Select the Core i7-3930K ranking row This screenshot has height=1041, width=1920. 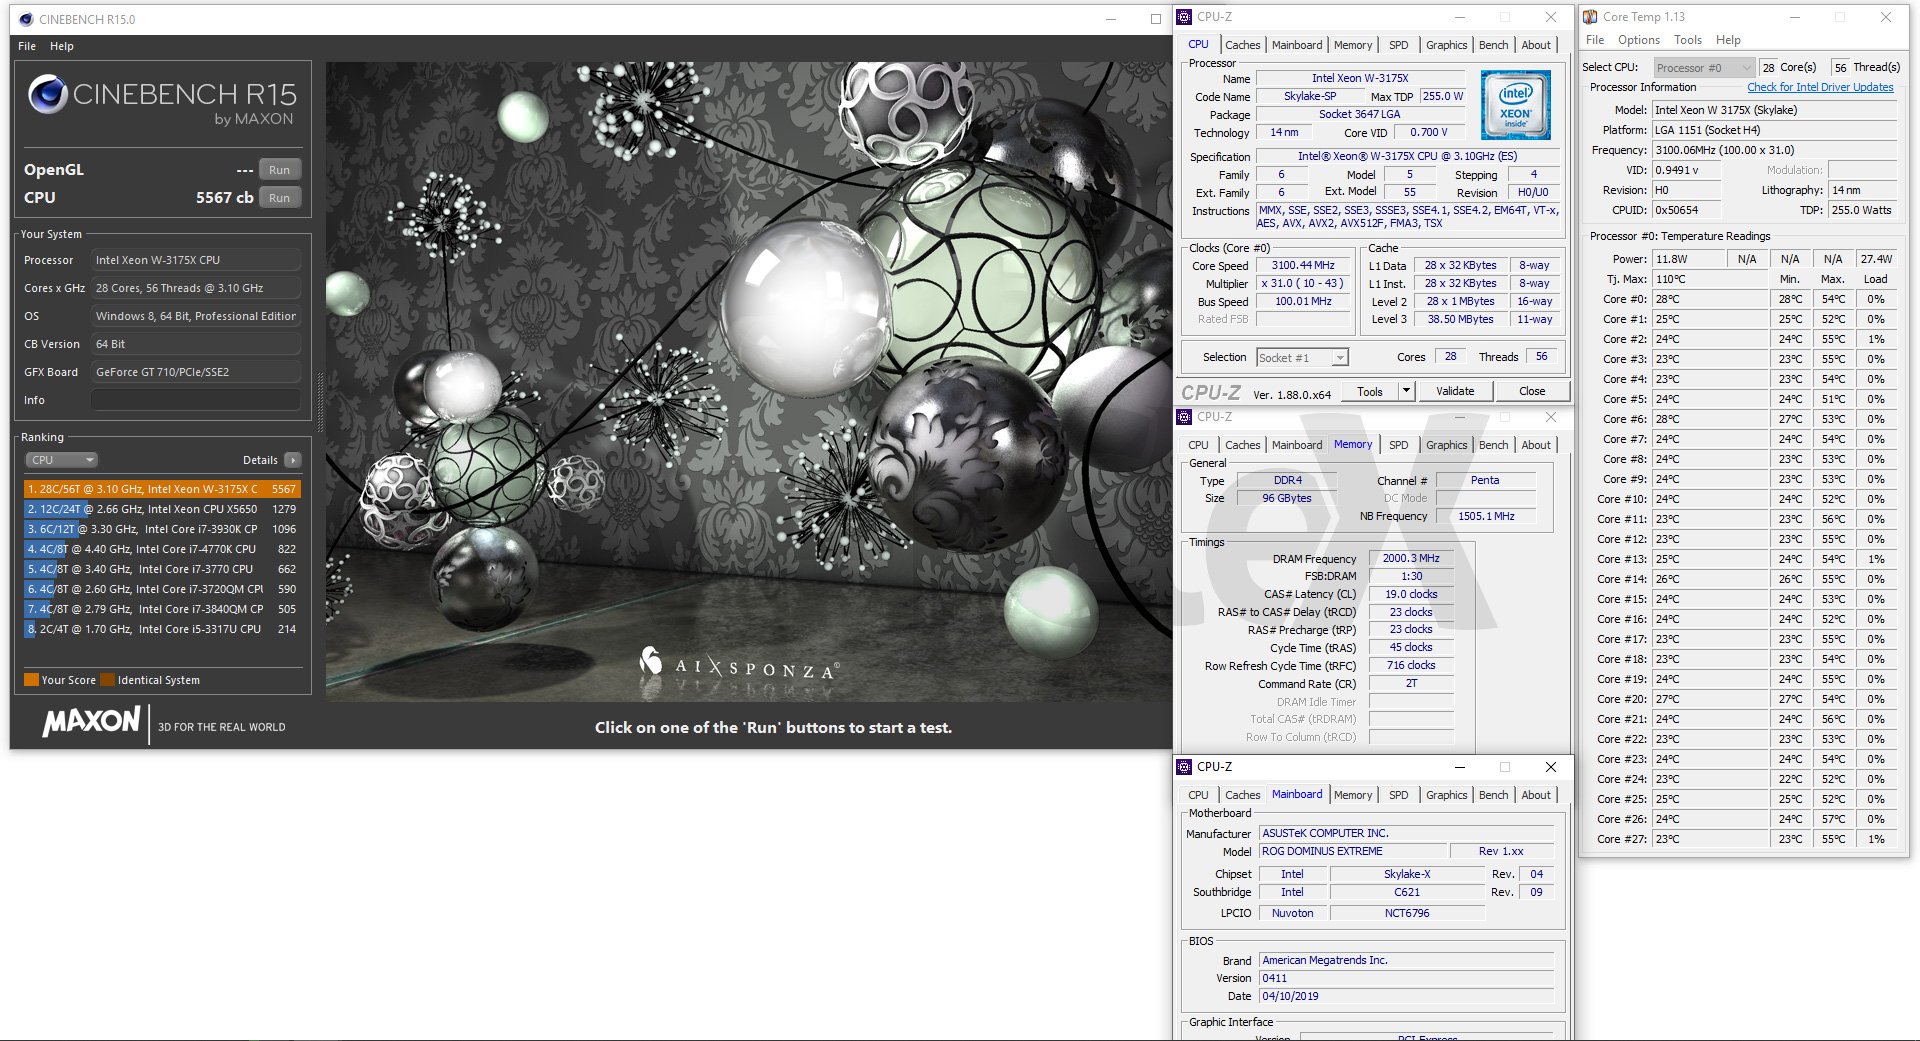[x=162, y=529]
